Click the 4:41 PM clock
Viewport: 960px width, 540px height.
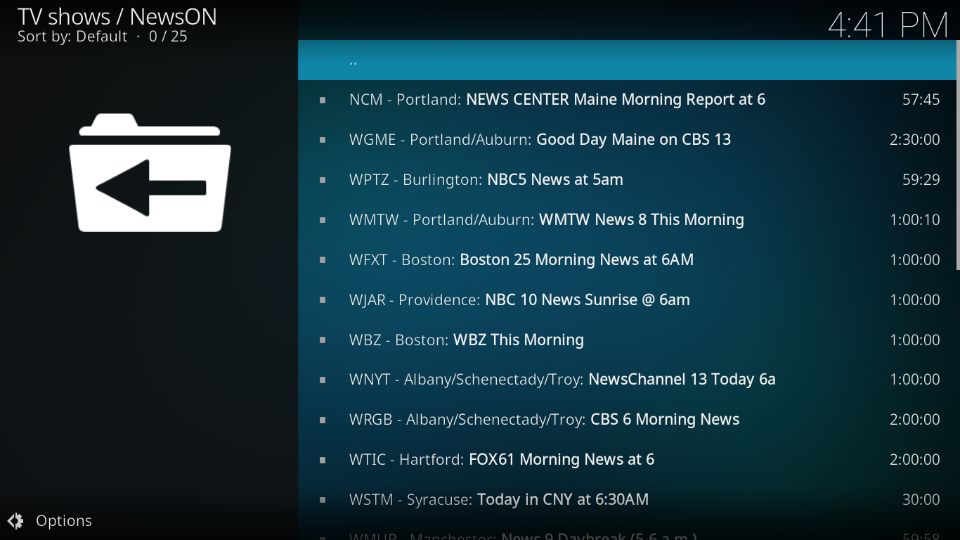click(x=888, y=25)
